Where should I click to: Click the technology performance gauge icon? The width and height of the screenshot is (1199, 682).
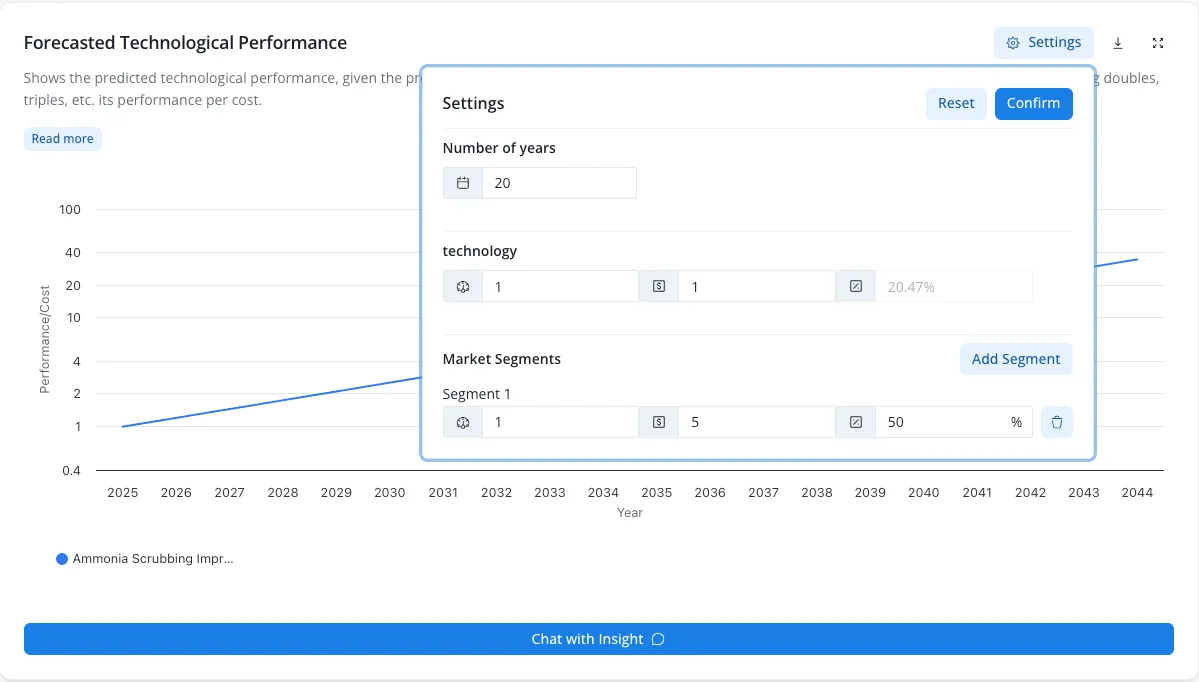click(x=463, y=287)
